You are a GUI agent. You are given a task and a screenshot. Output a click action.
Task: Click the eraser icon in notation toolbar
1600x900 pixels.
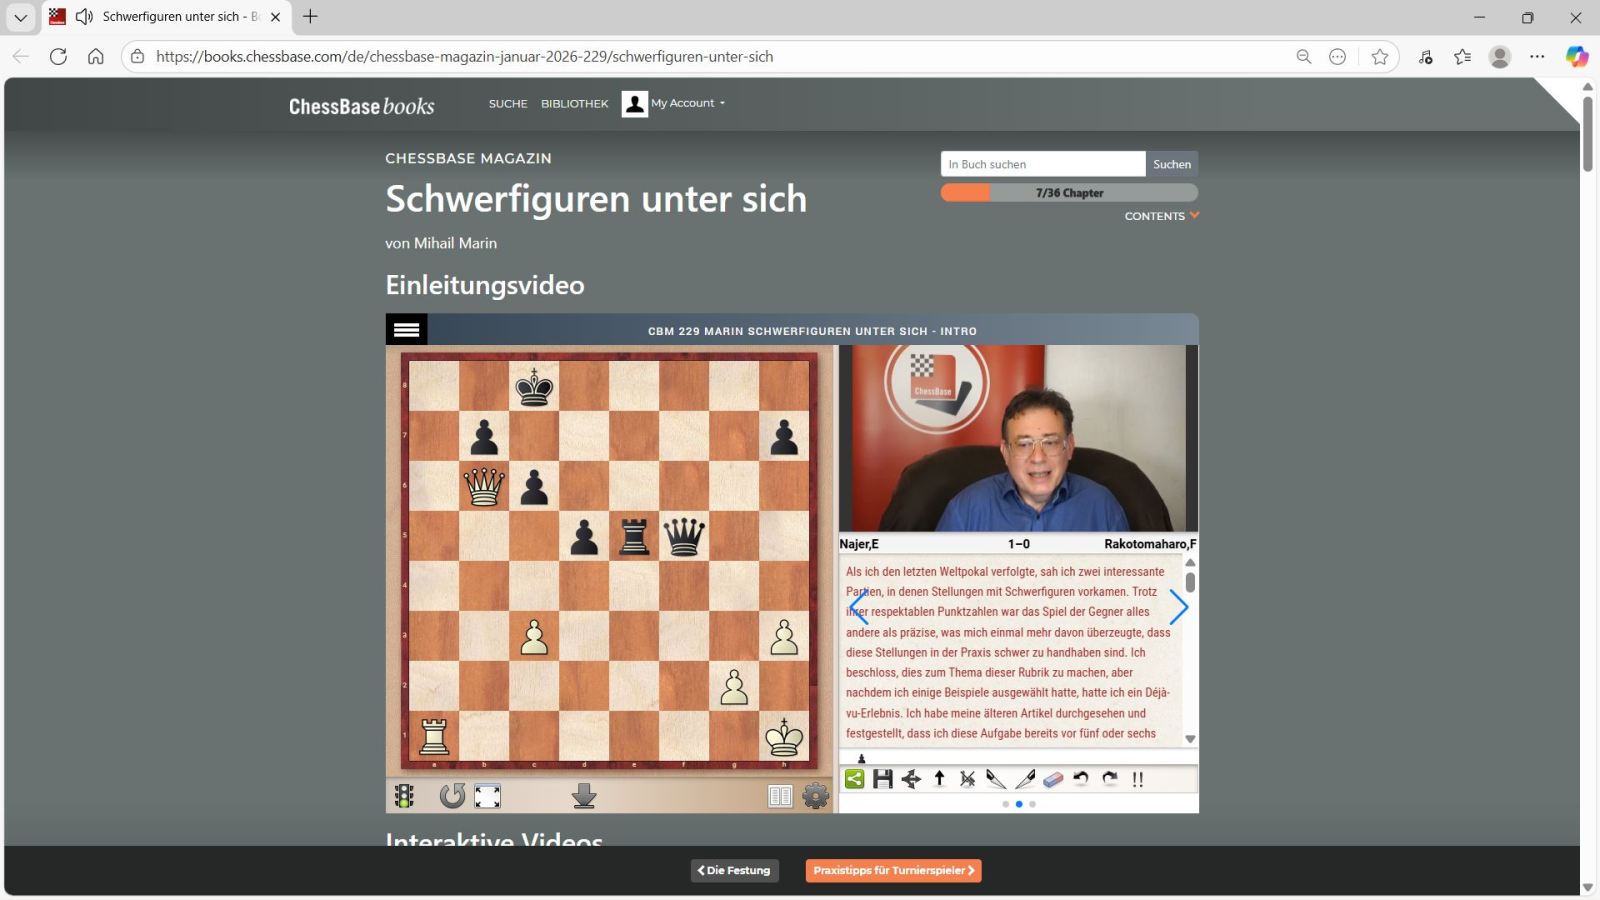pyautogui.click(x=1053, y=779)
